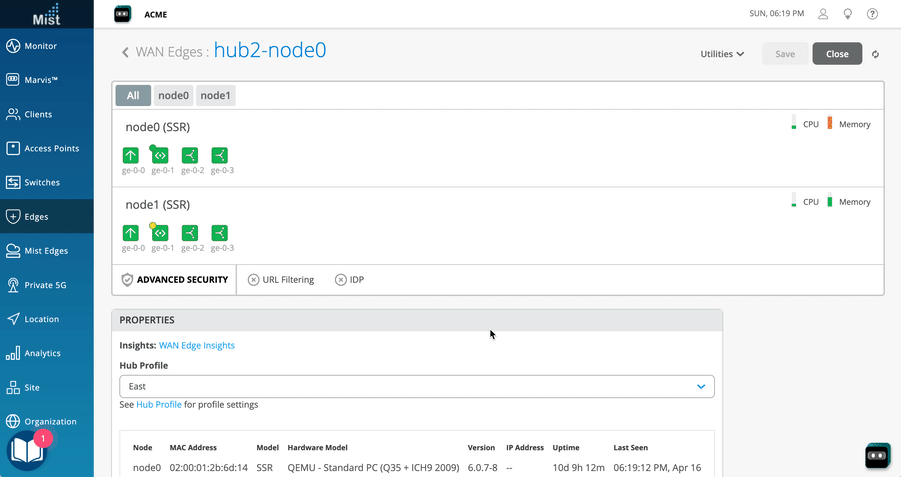901x477 pixels.
Task: Select the All nodes tab
Action: [133, 96]
